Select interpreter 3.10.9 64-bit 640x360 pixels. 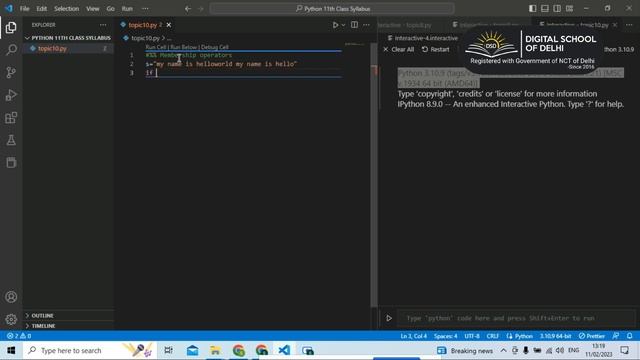(556, 336)
